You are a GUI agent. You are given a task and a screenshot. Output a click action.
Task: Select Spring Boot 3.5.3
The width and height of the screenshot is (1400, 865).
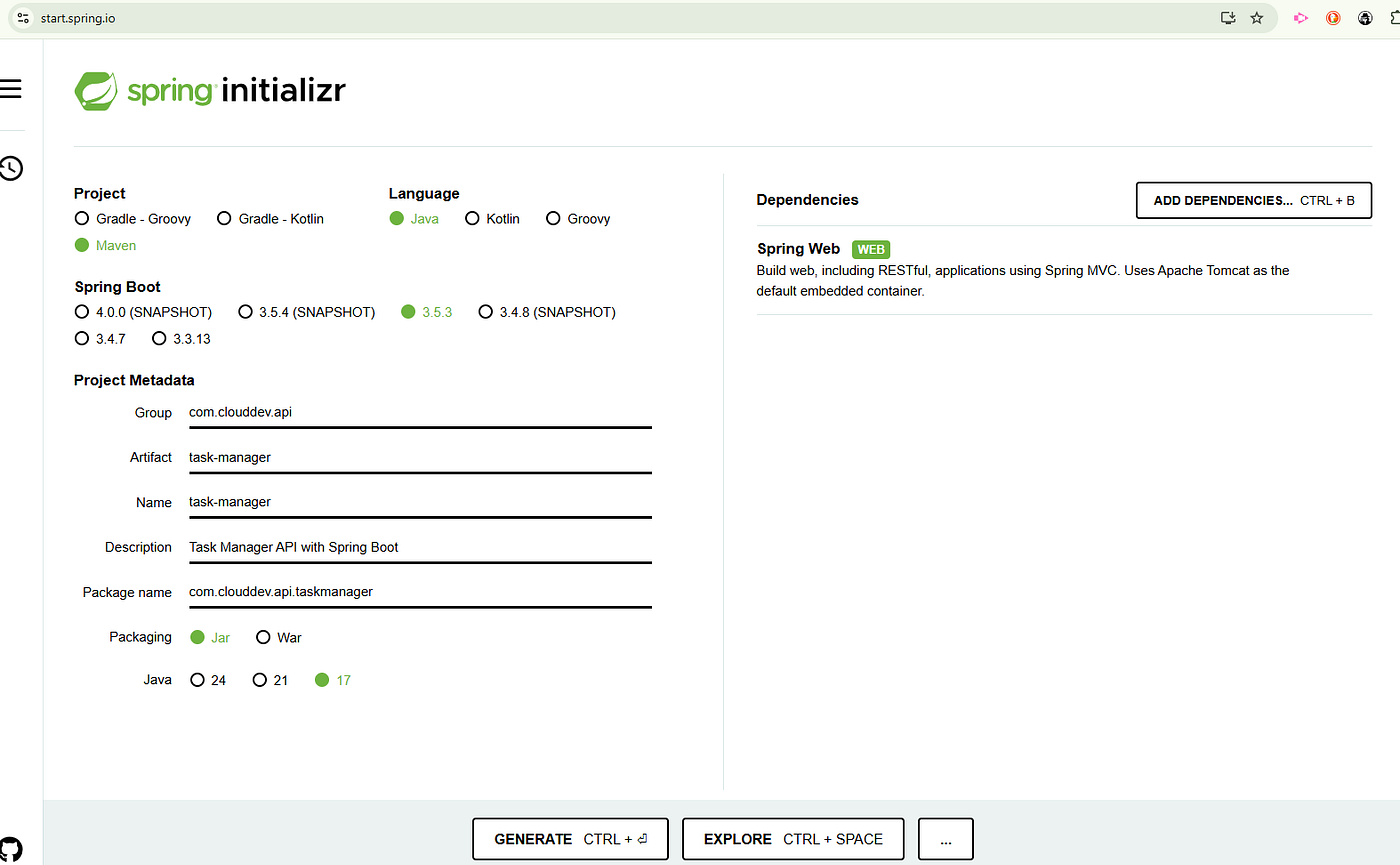427,312
